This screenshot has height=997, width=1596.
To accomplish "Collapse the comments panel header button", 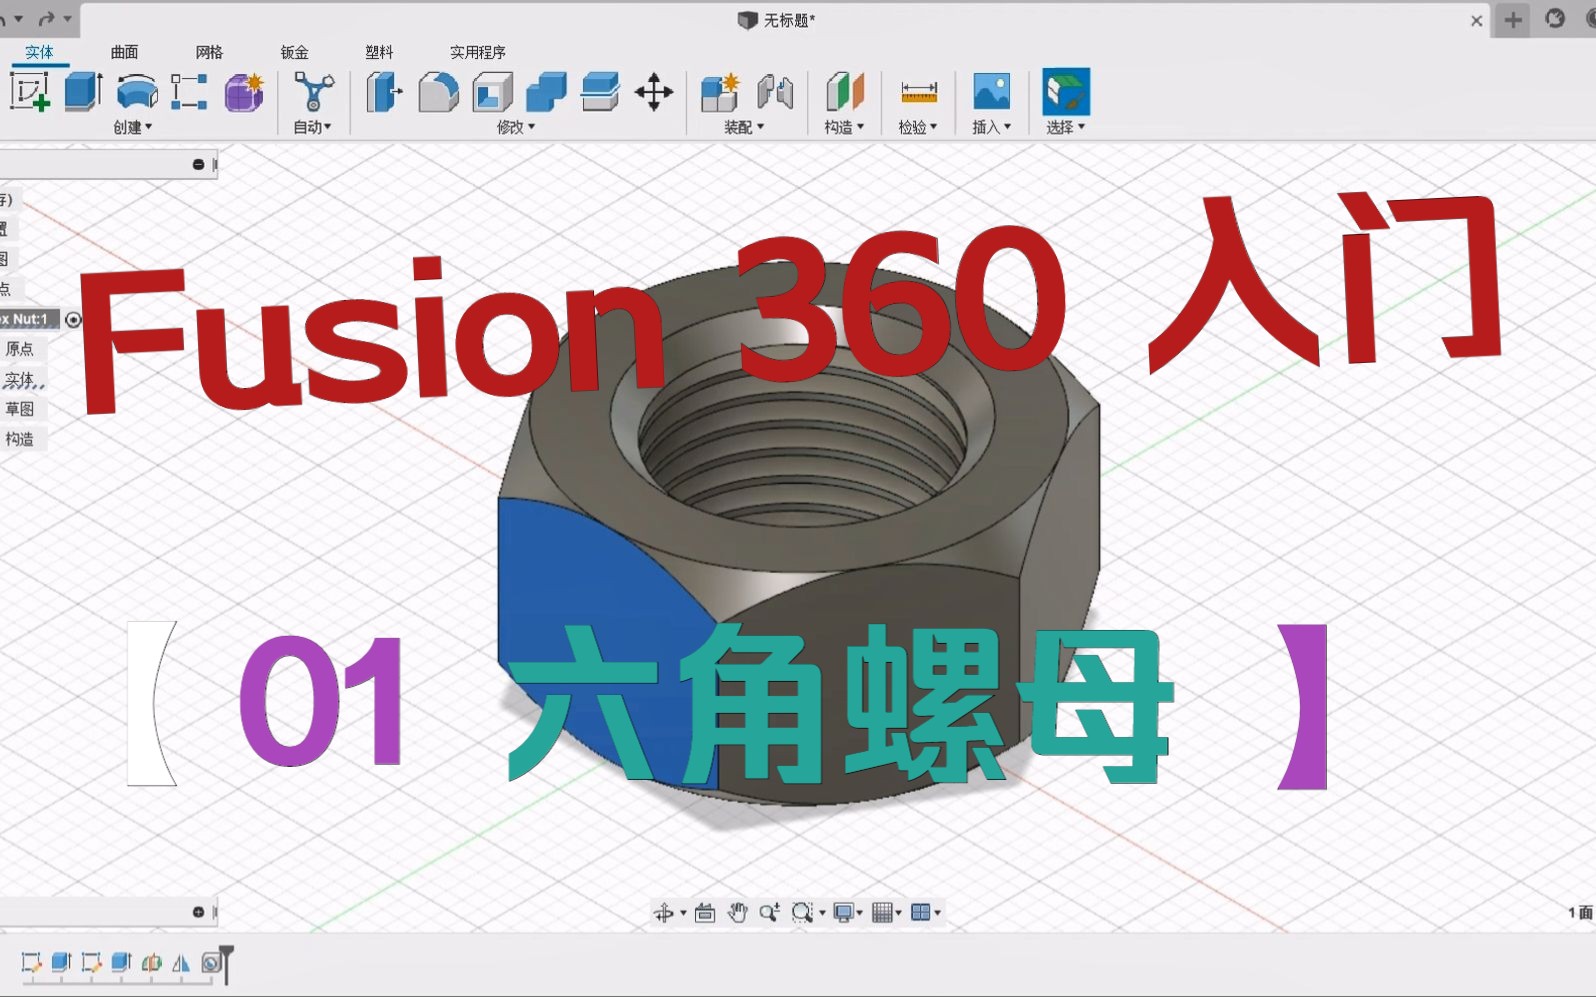I will [198, 912].
